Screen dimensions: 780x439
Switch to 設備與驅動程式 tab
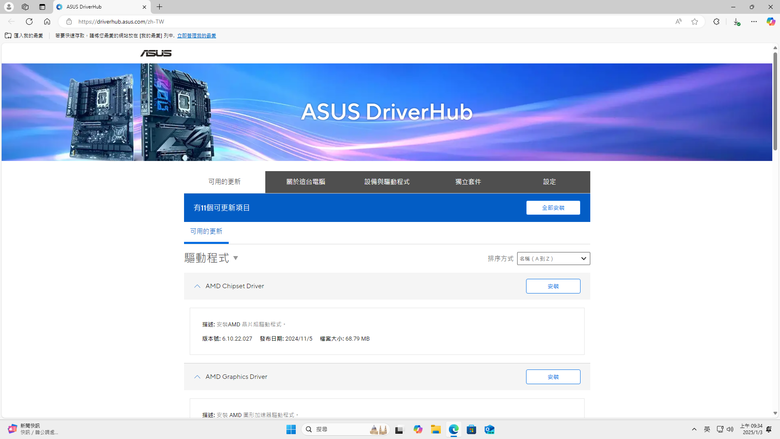tap(387, 182)
